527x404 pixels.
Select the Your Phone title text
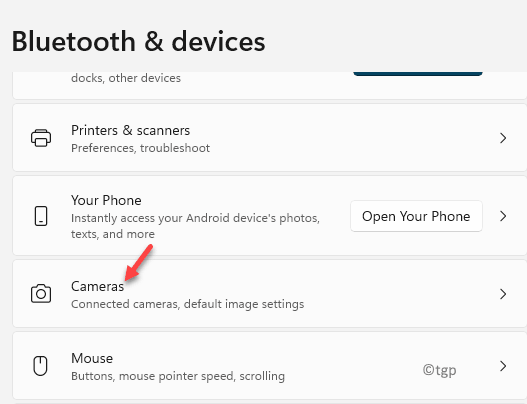coord(106,200)
